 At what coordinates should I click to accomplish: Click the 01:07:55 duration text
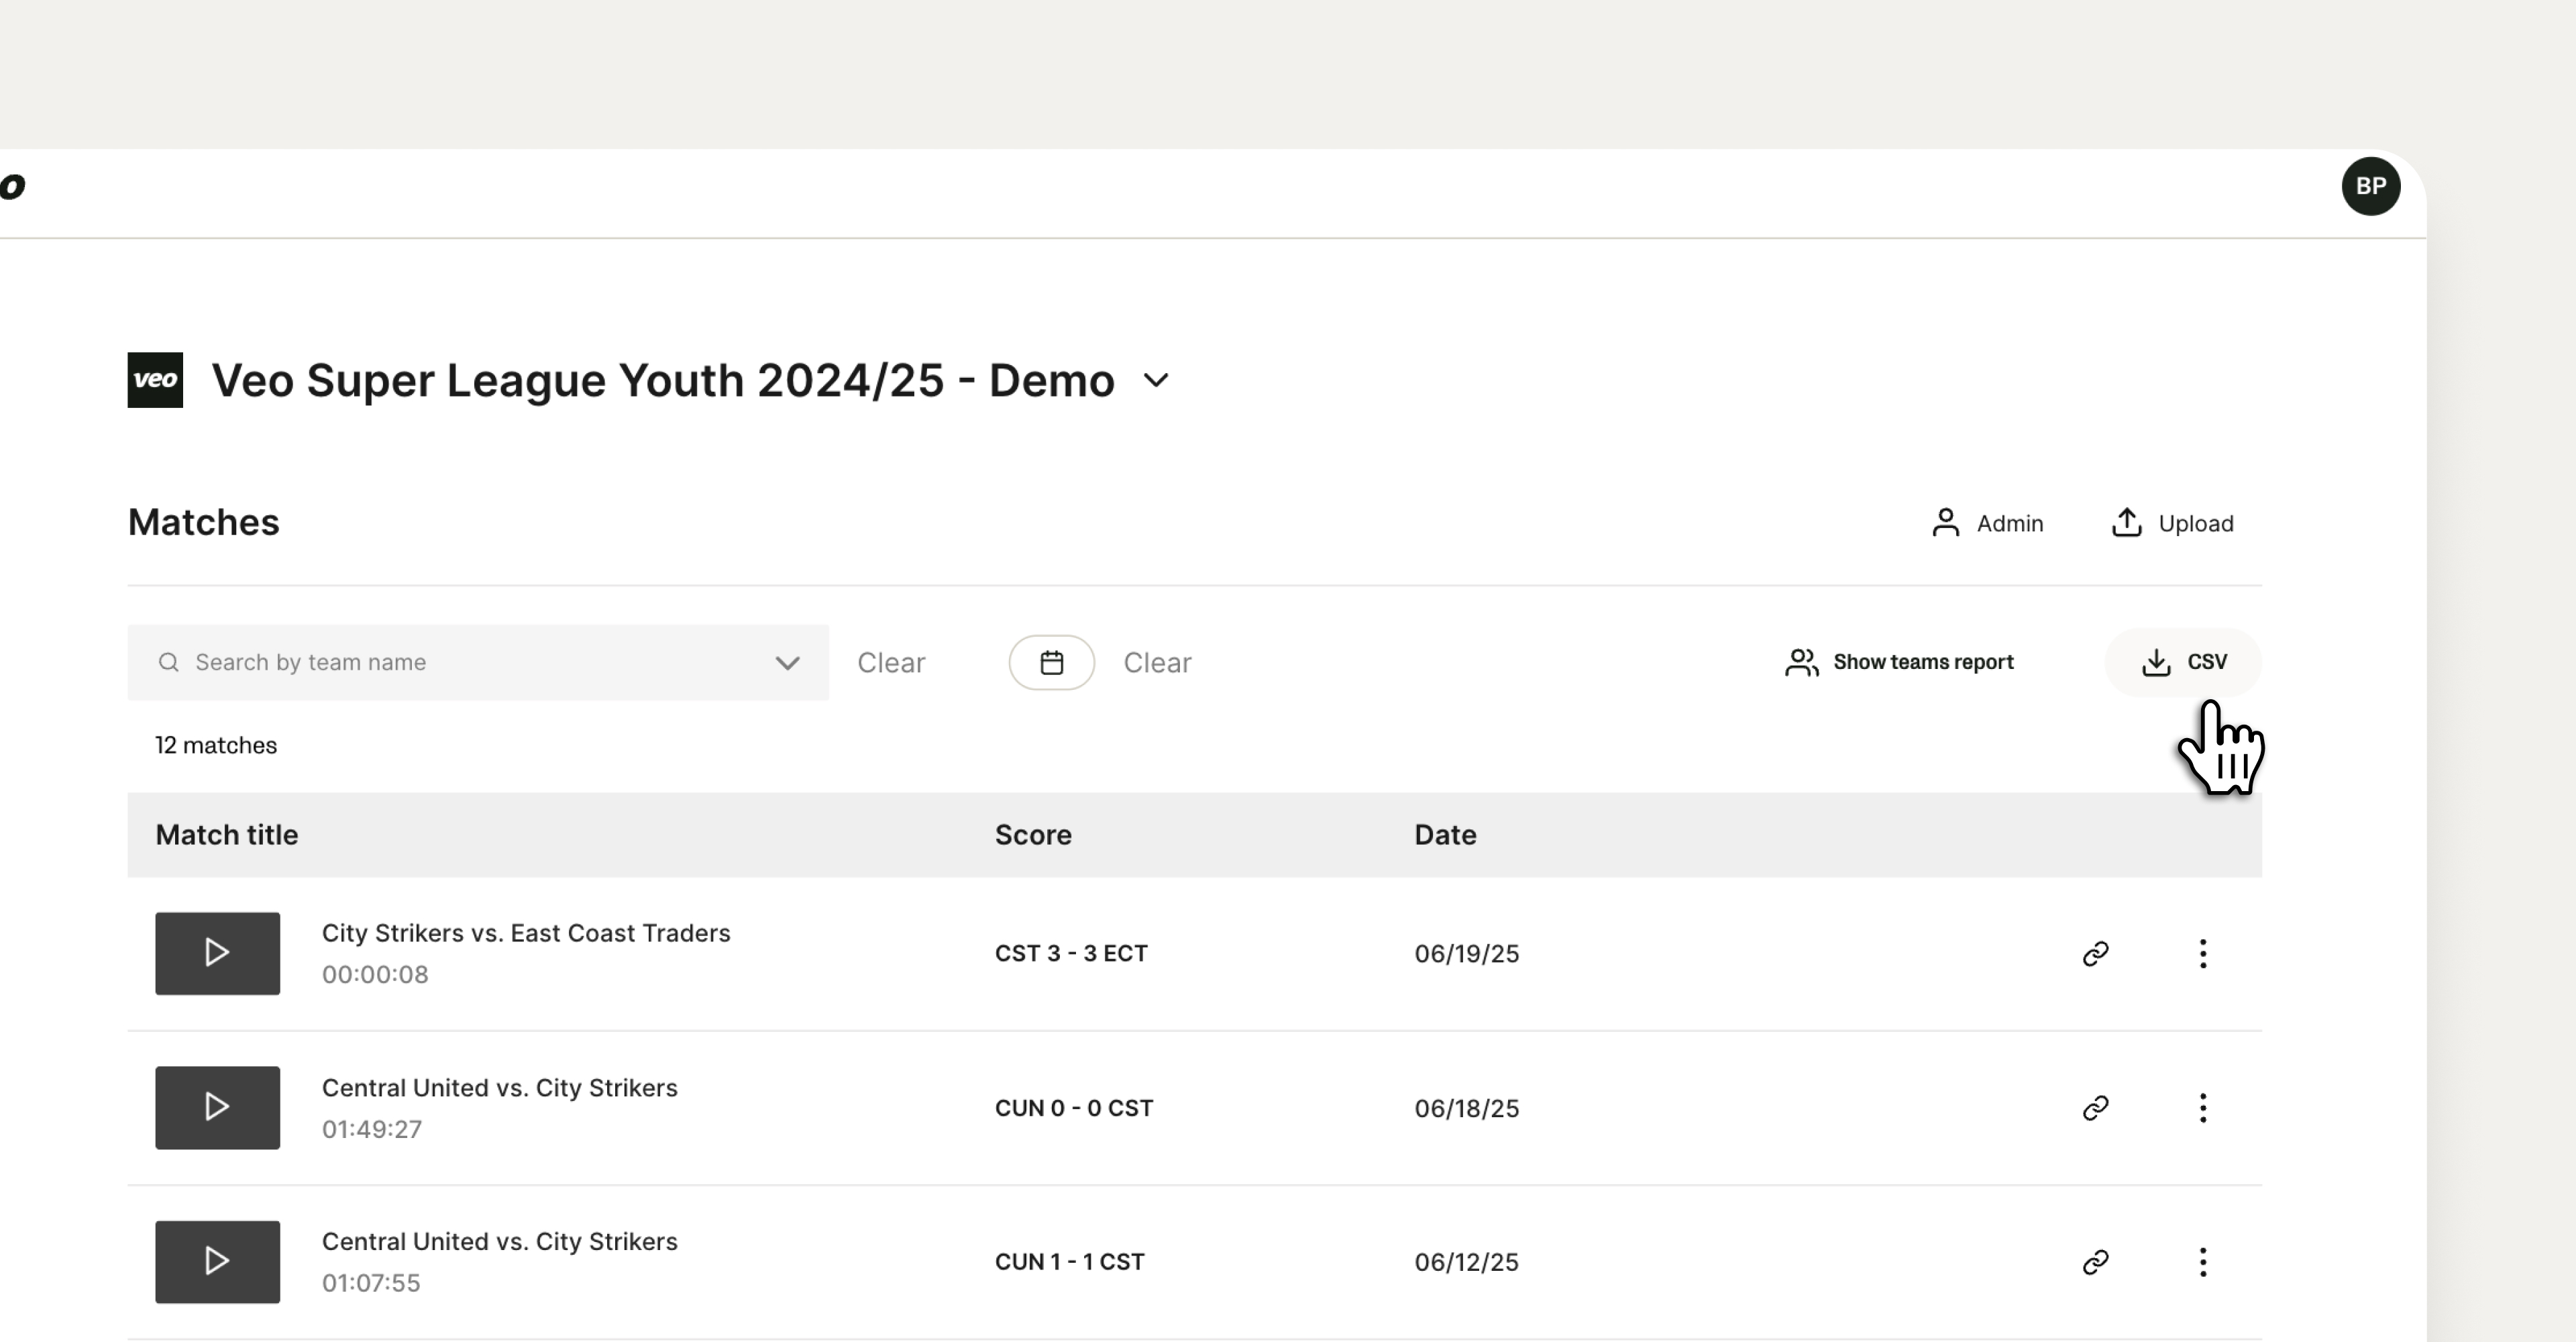pyautogui.click(x=371, y=1282)
